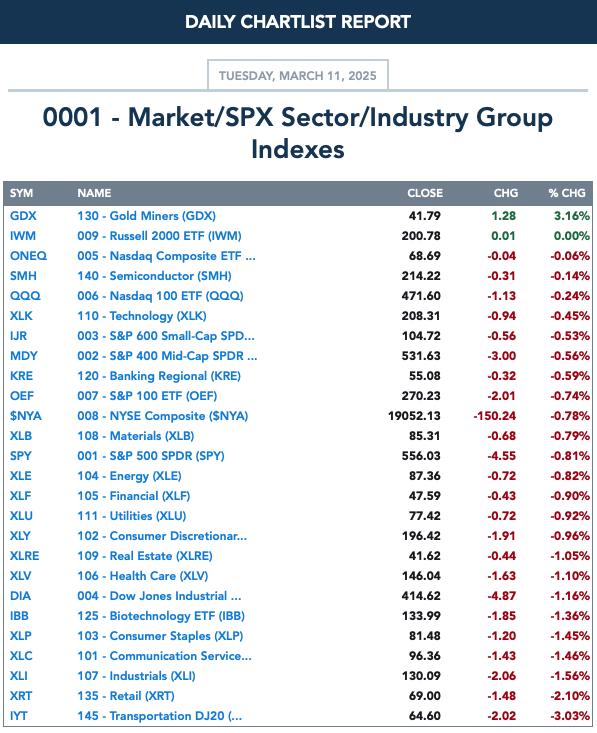Screen dimensions: 597x733
Task: Open 125 - Biotechnology ETF (IBB)
Action: point(161,616)
